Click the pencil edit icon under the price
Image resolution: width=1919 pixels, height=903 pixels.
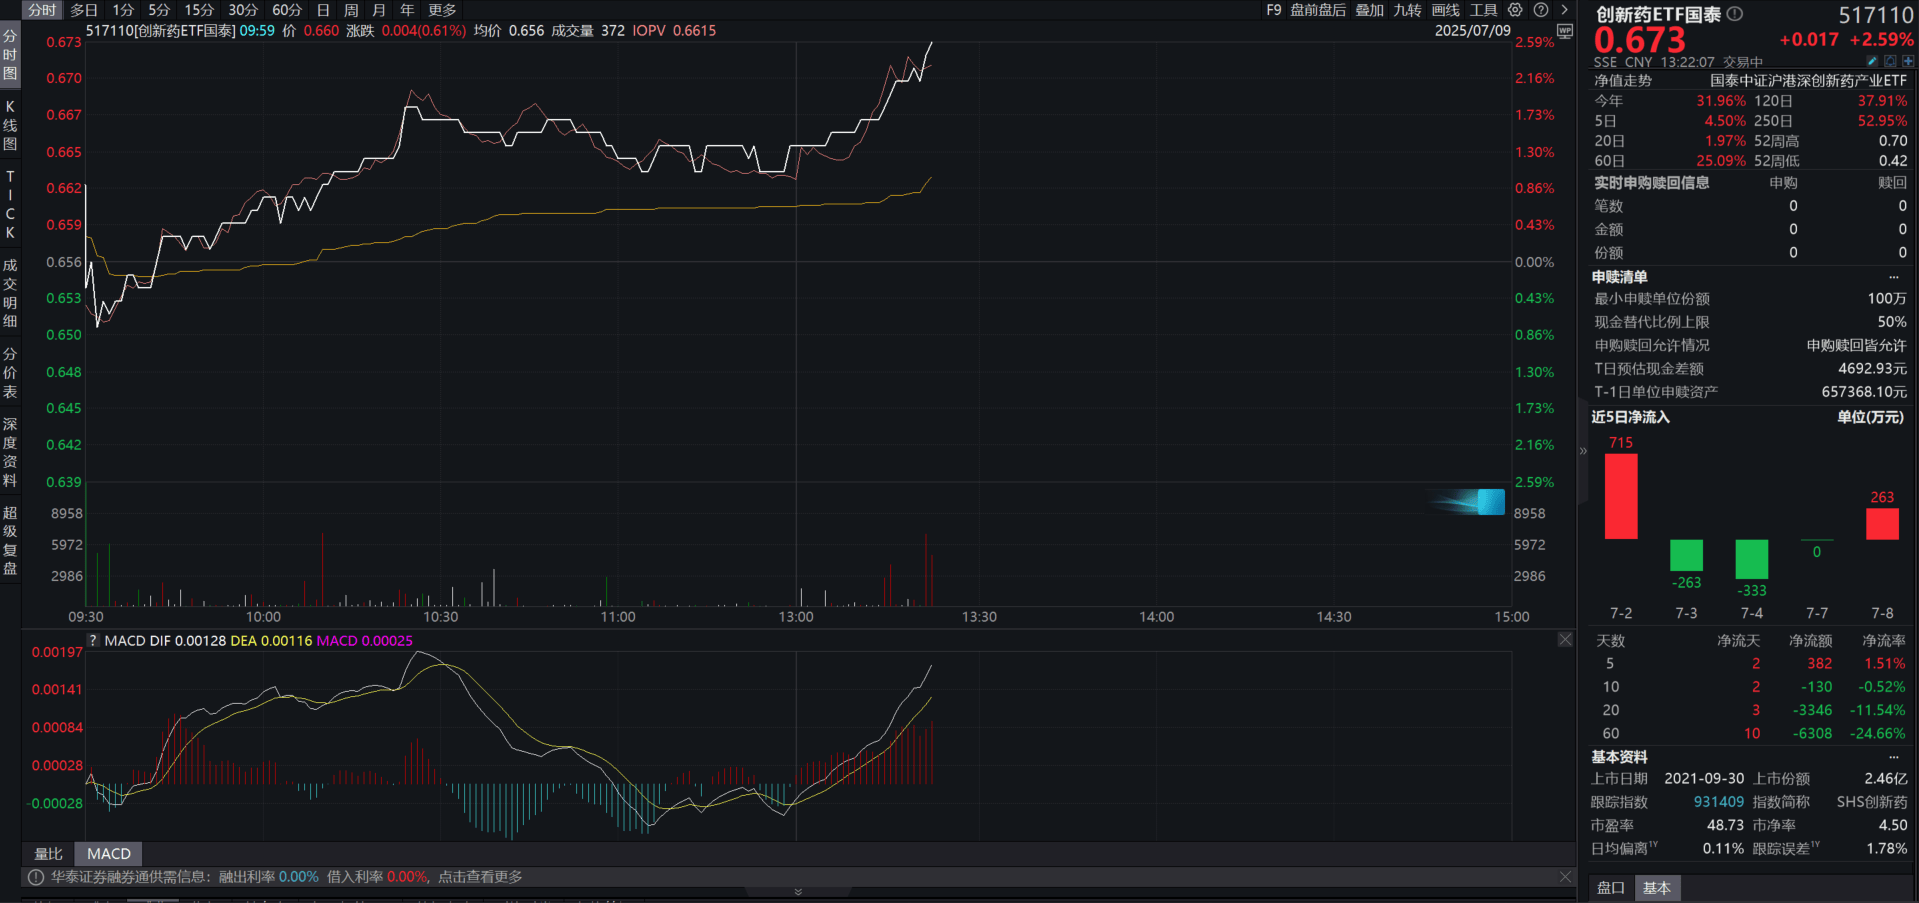tap(1873, 62)
